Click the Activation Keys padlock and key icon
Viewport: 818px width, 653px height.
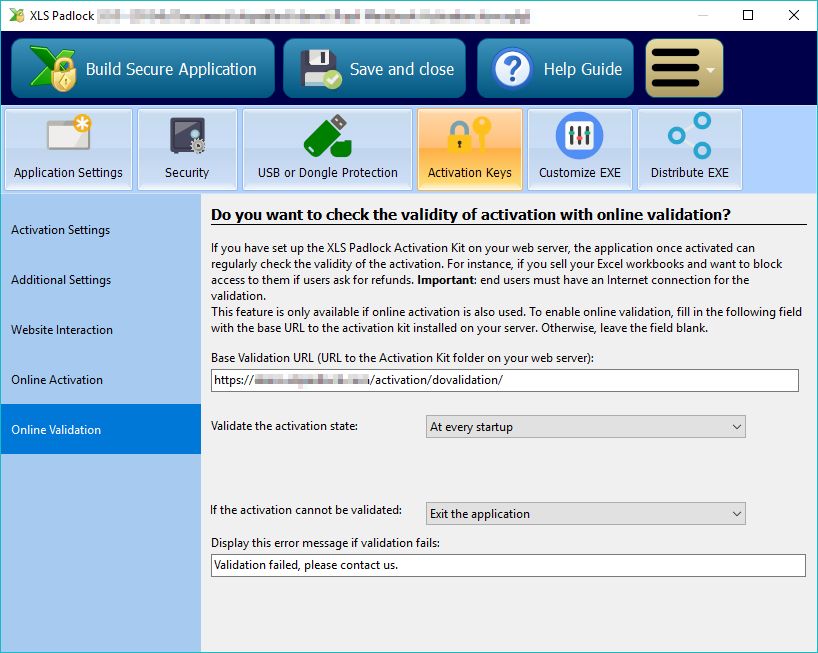tap(470, 135)
